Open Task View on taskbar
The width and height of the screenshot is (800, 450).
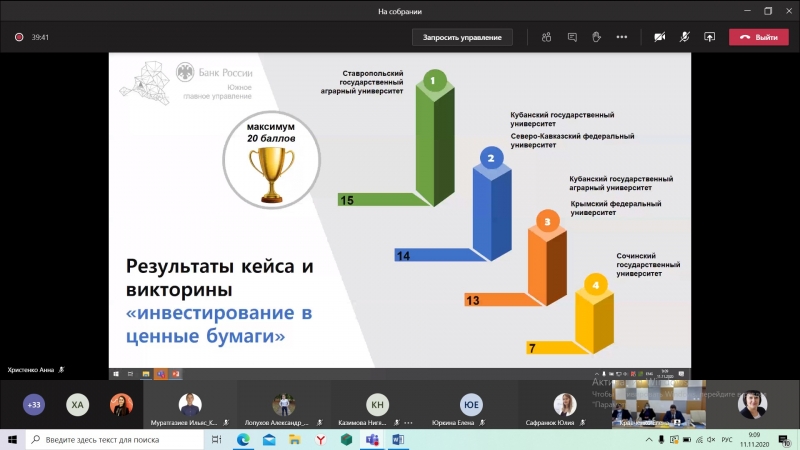[216, 439]
